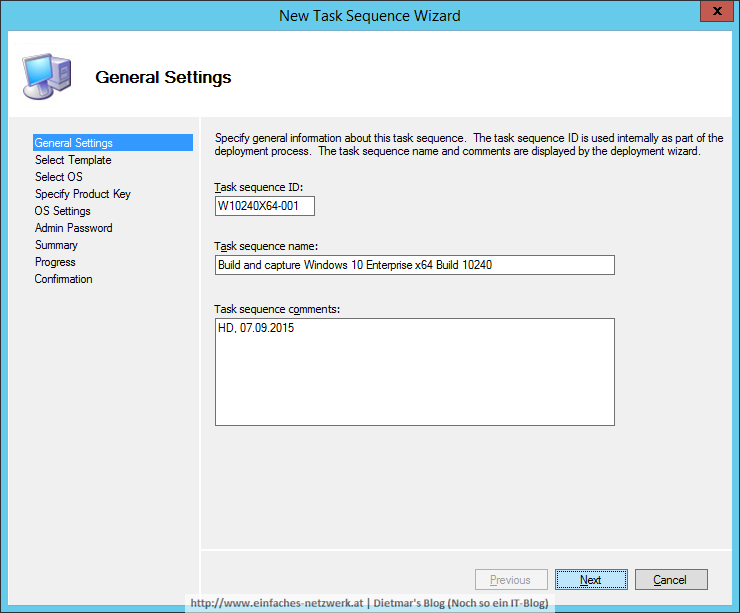The height and width of the screenshot is (613, 740).
Task: Click the 'Task sequence ID:' label
Action: [x=259, y=187]
